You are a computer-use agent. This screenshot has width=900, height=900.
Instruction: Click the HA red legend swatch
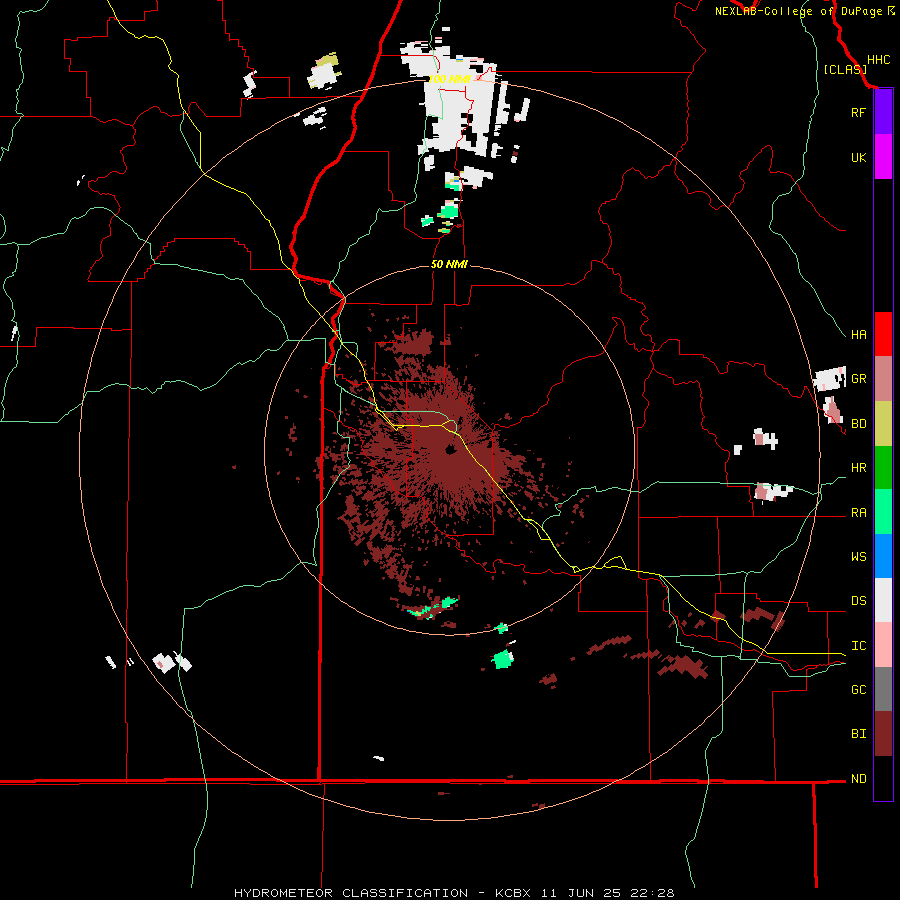(x=883, y=334)
